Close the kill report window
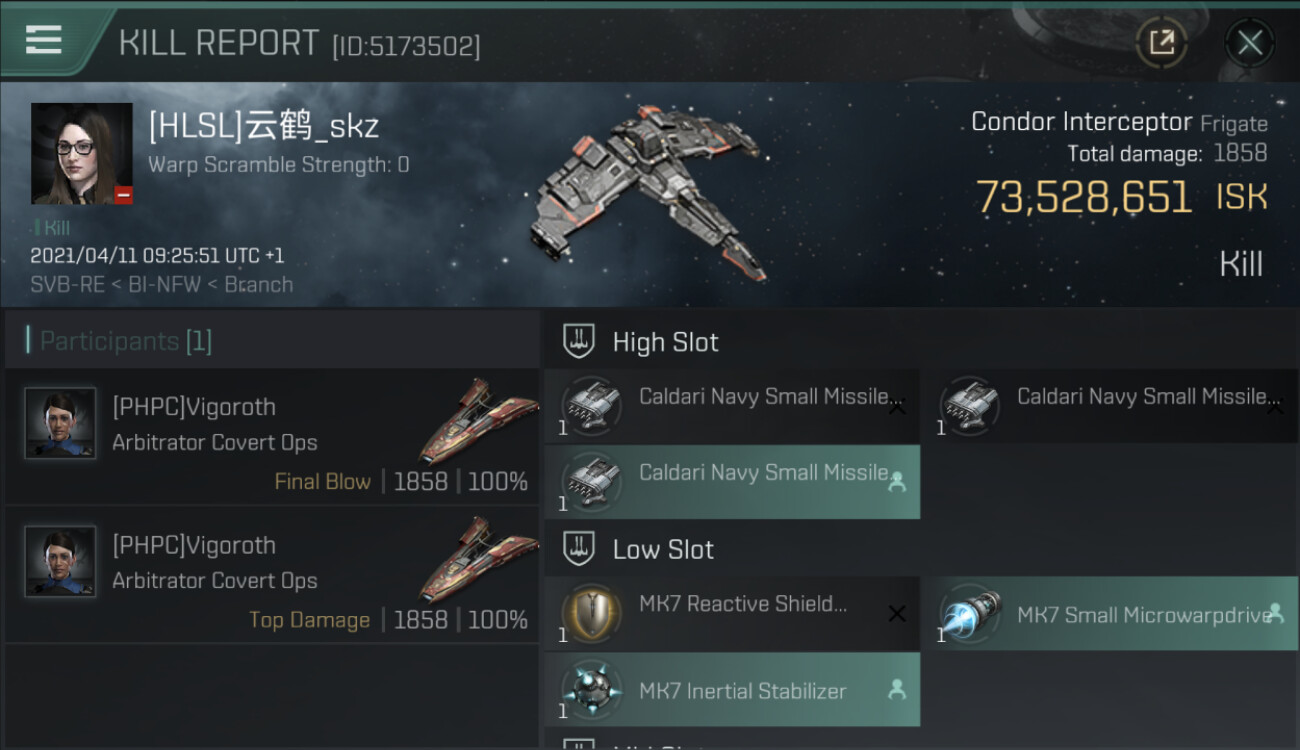Screen dimensions: 1300x750 point(1249,43)
